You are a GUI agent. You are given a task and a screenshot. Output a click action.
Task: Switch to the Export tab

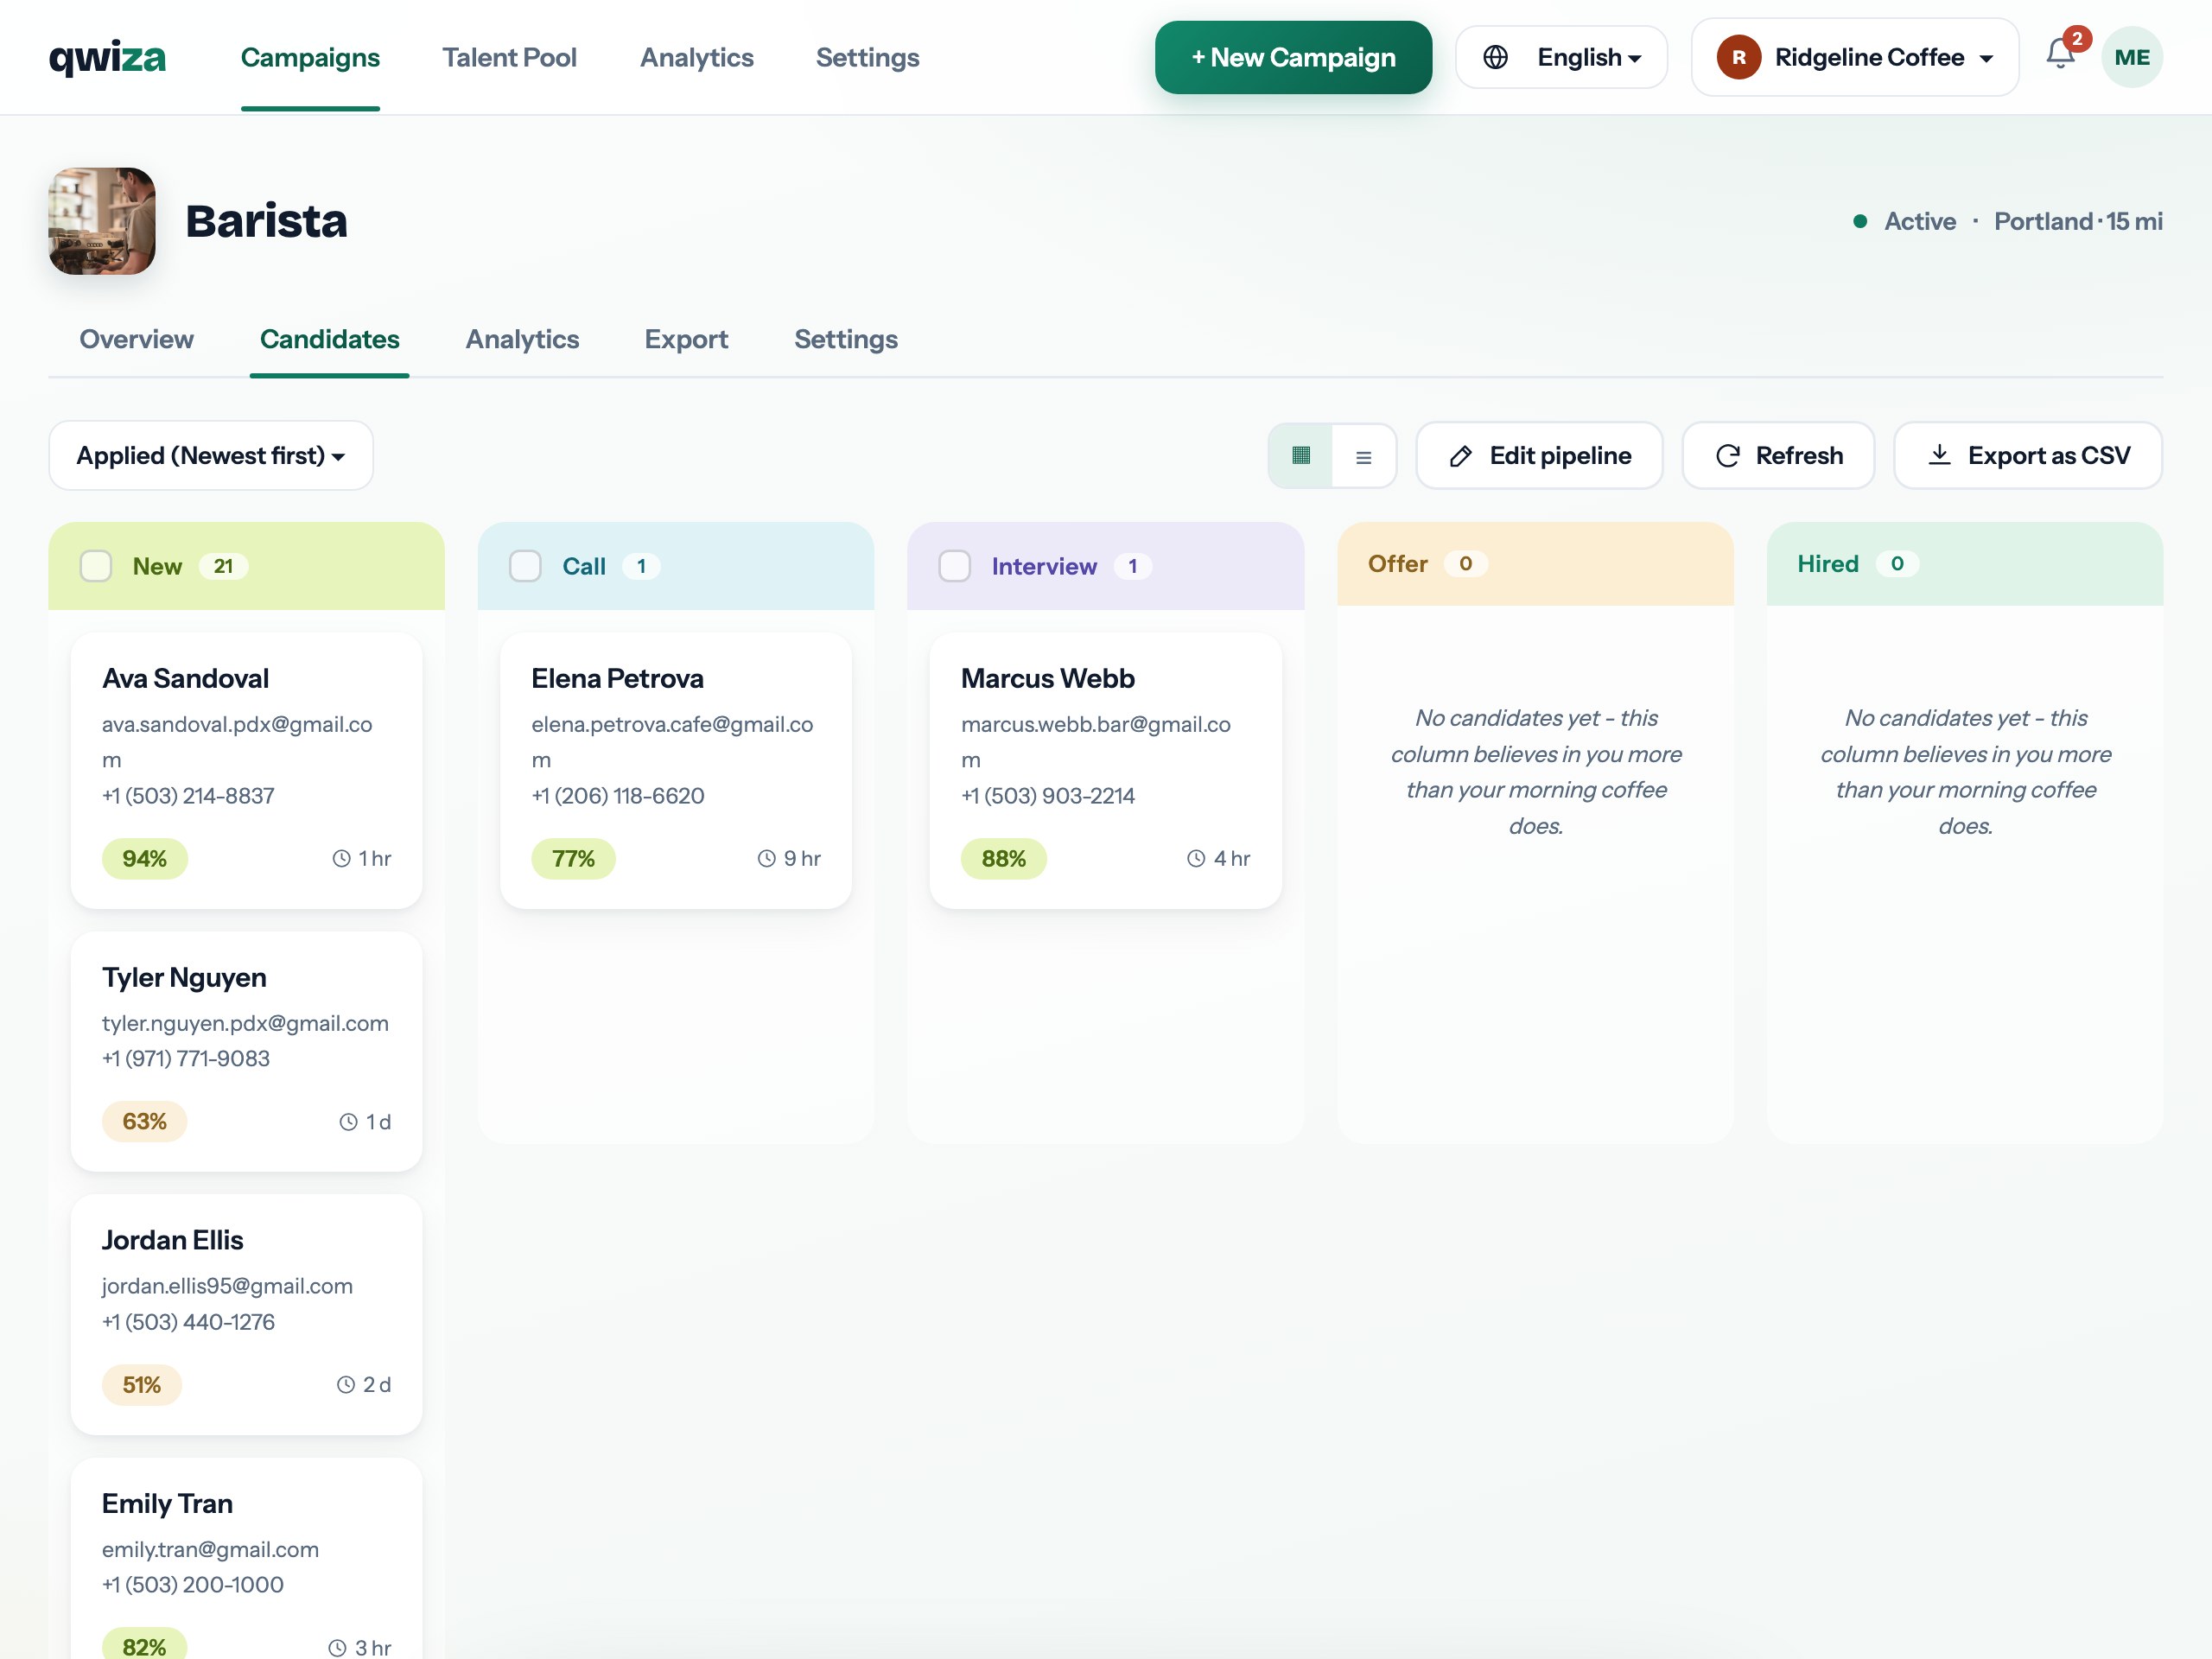(x=686, y=339)
